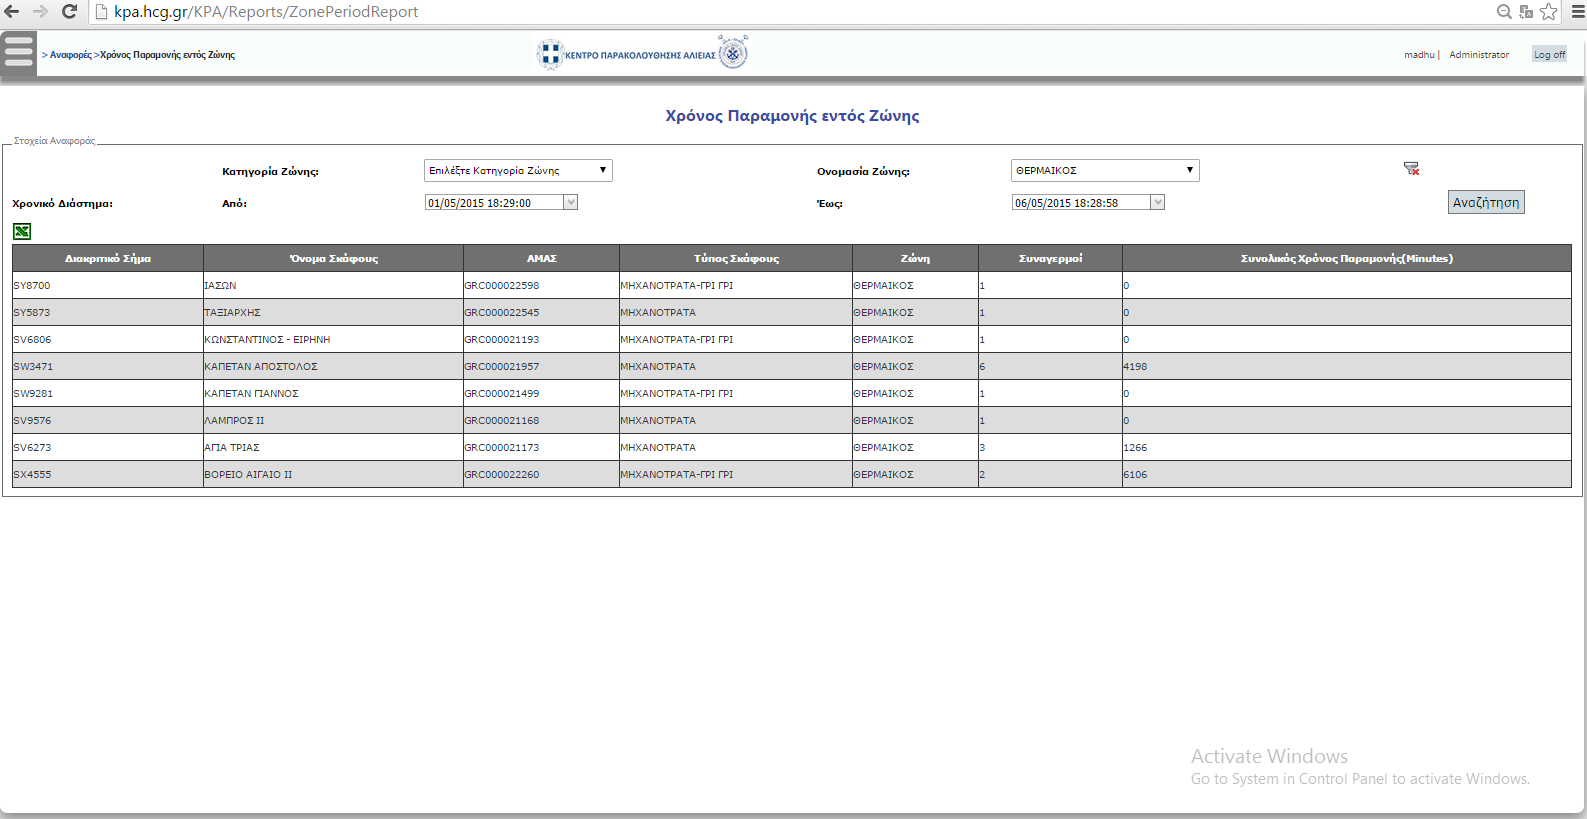1587x819 pixels.
Task: Click vessel name ΑΓΙΑ ΤΡΙΑΣ
Action: coord(232,447)
